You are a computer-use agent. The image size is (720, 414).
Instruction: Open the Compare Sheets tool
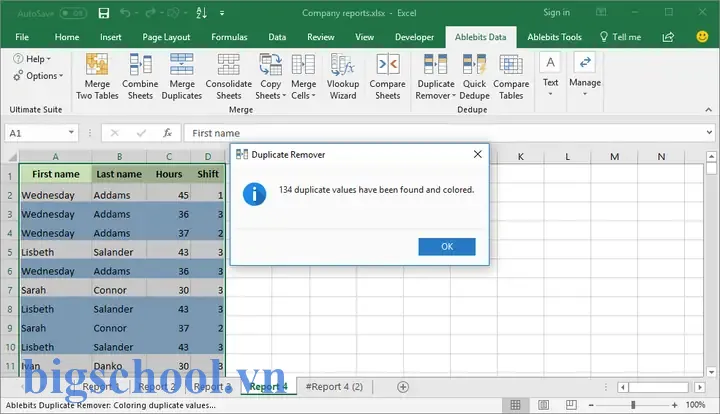click(x=387, y=77)
